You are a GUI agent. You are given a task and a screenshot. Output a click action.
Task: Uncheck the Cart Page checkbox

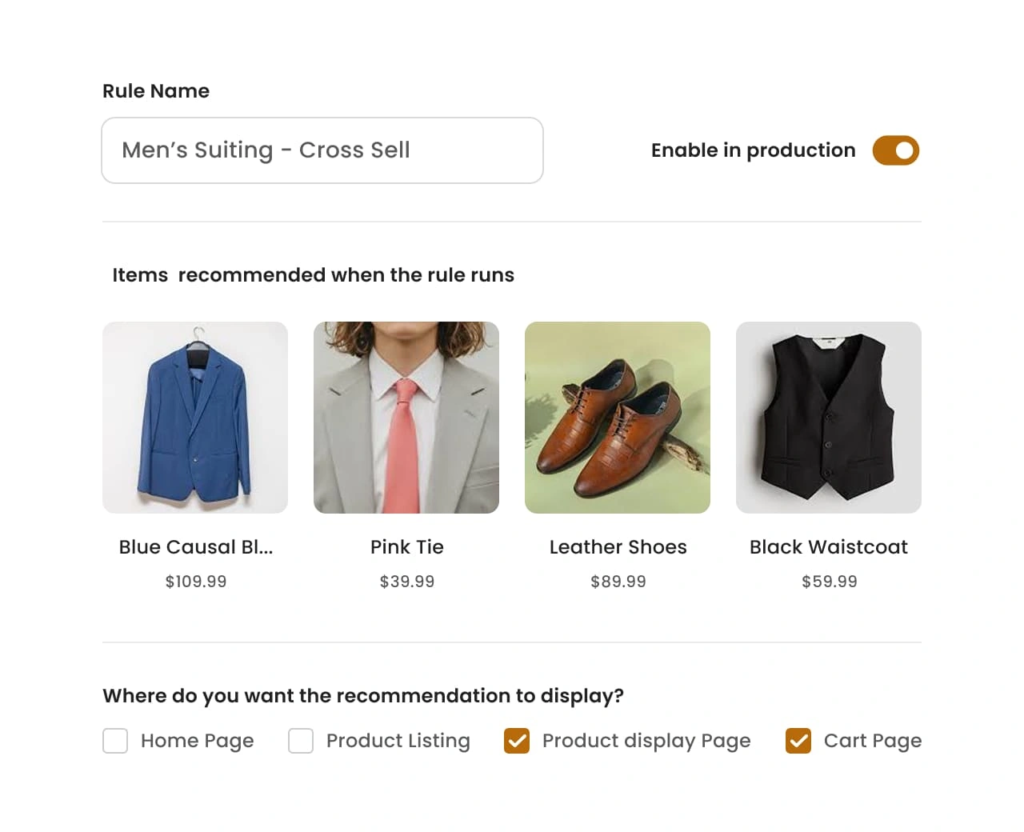(x=798, y=741)
